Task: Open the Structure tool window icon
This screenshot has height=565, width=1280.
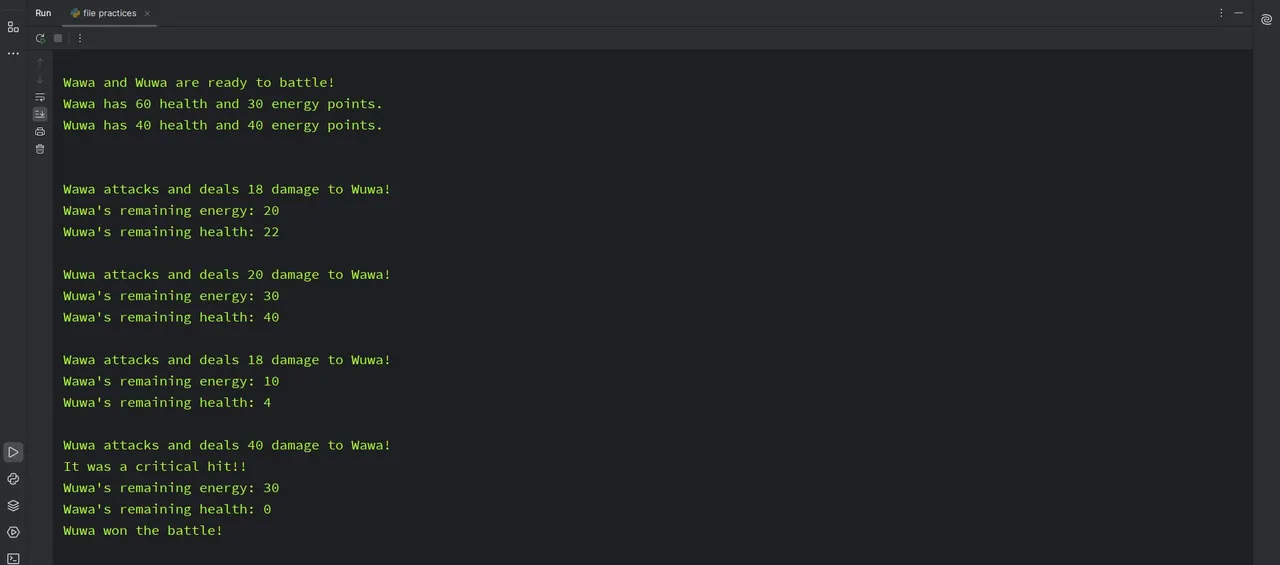Action: 13,27
